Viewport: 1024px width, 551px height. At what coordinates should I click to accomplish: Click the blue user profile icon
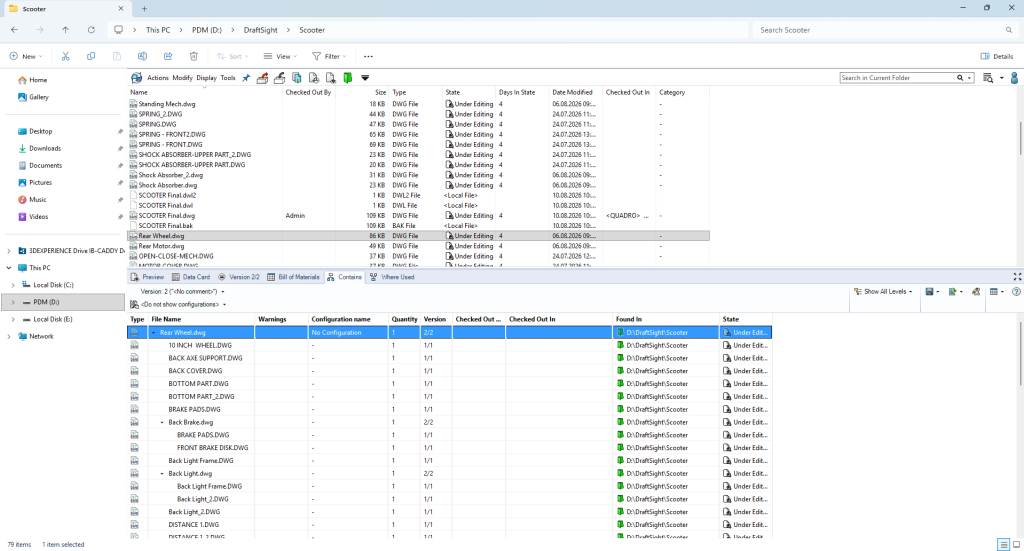tap(1014, 78)
